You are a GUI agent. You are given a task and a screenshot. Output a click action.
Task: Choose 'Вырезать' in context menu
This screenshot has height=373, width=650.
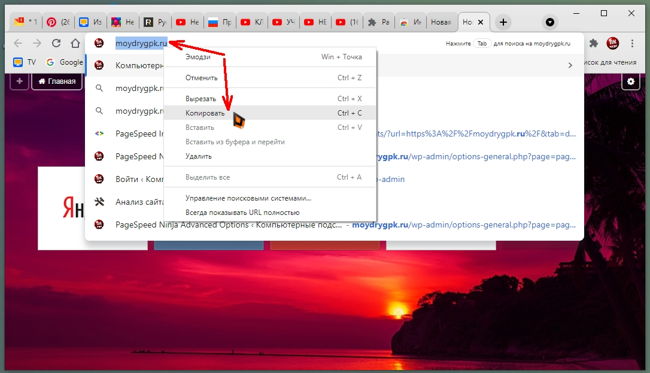(x=270, y=99)
